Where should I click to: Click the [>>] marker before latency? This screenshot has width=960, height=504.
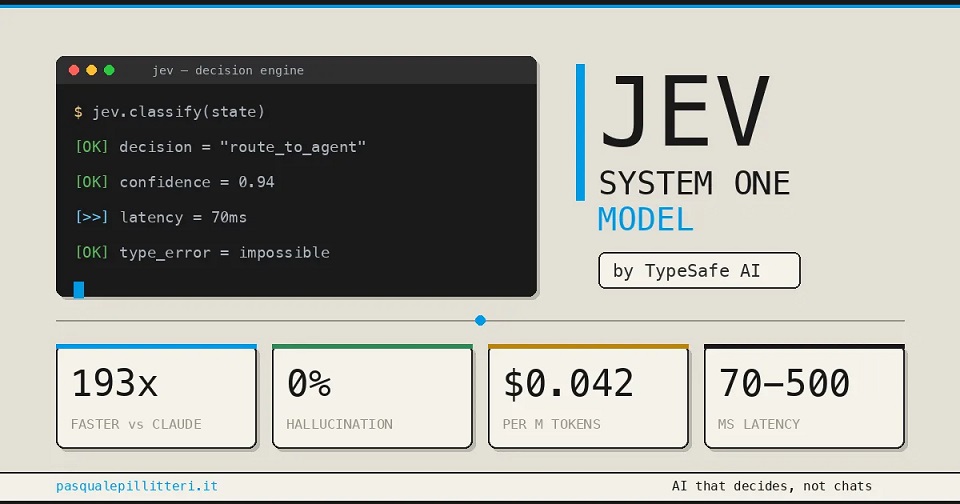coord(92,217)
